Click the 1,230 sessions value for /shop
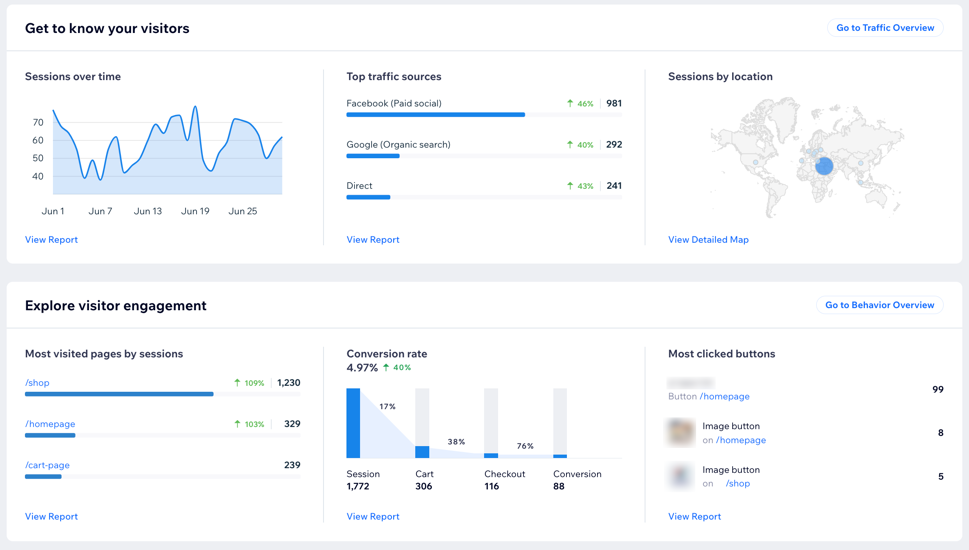969x550 pixels. tap(289, 383)
